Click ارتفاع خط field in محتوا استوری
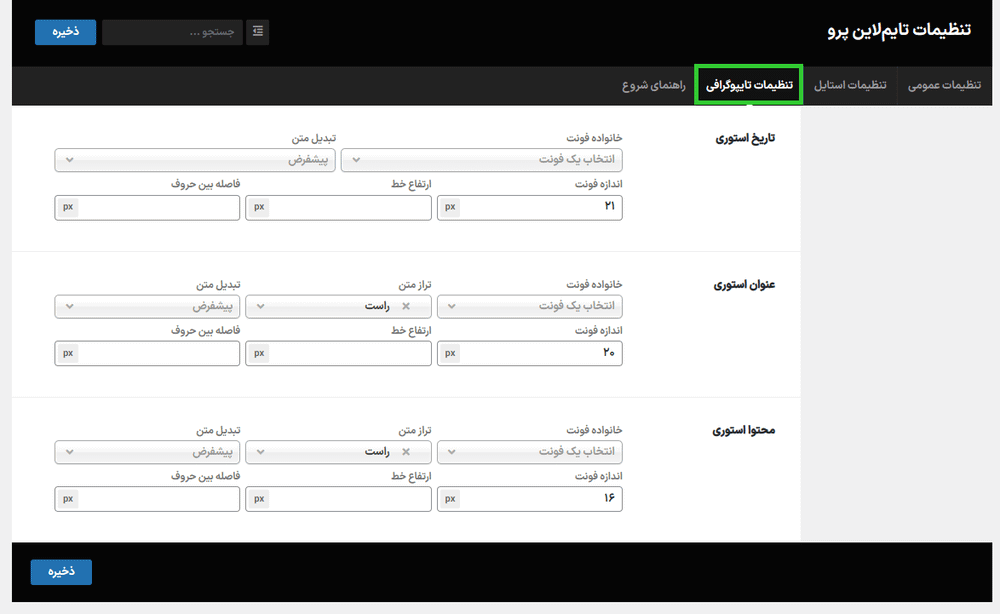Screen dimensions: 1000x614 coord(338,499)
